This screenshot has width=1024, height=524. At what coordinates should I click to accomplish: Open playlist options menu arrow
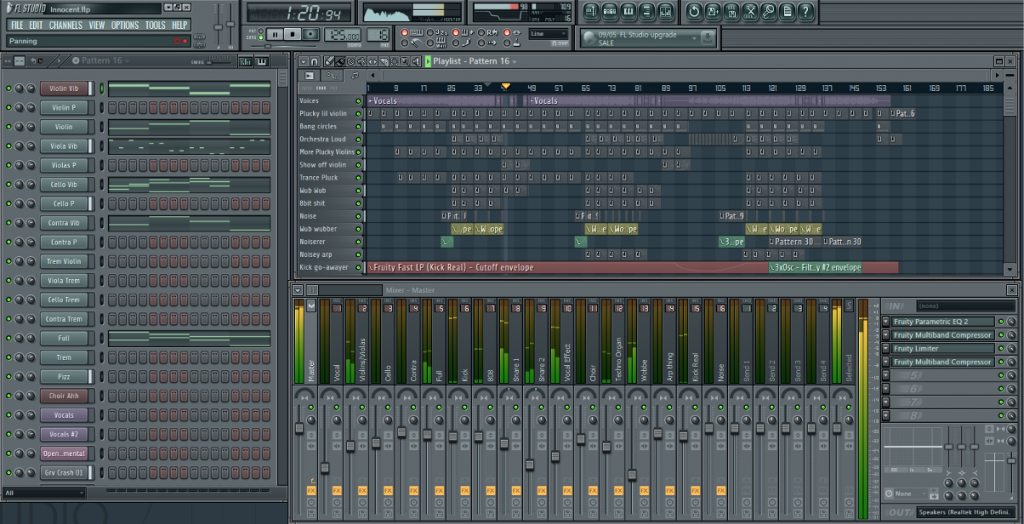(x=302, y=61)
